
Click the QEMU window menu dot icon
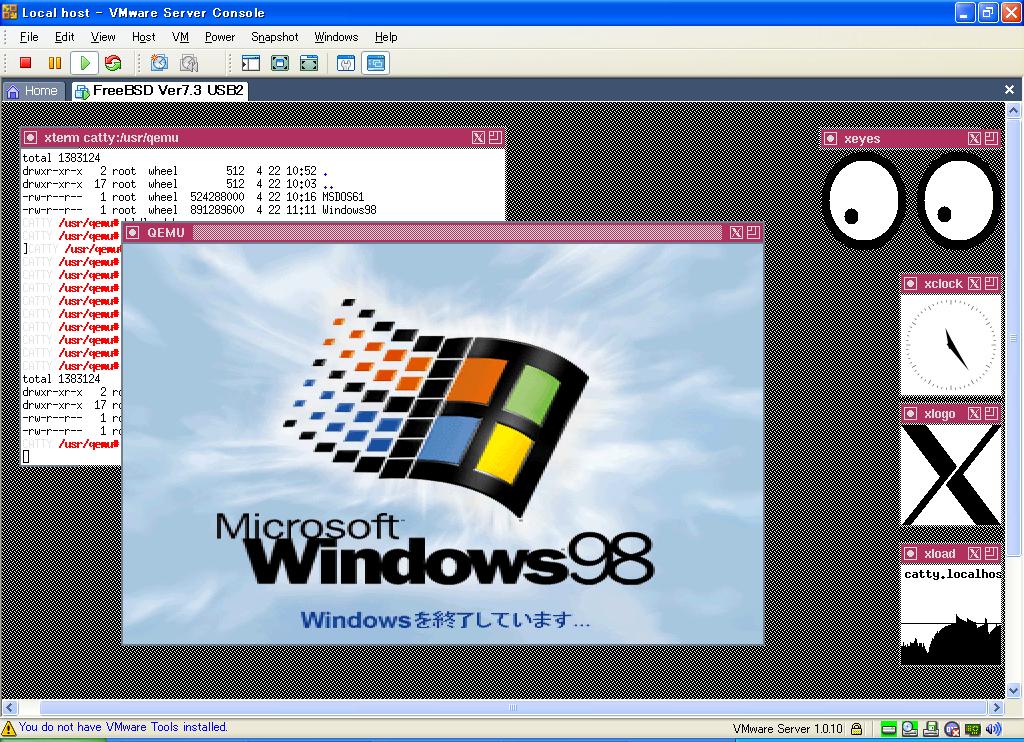[133, 233]
